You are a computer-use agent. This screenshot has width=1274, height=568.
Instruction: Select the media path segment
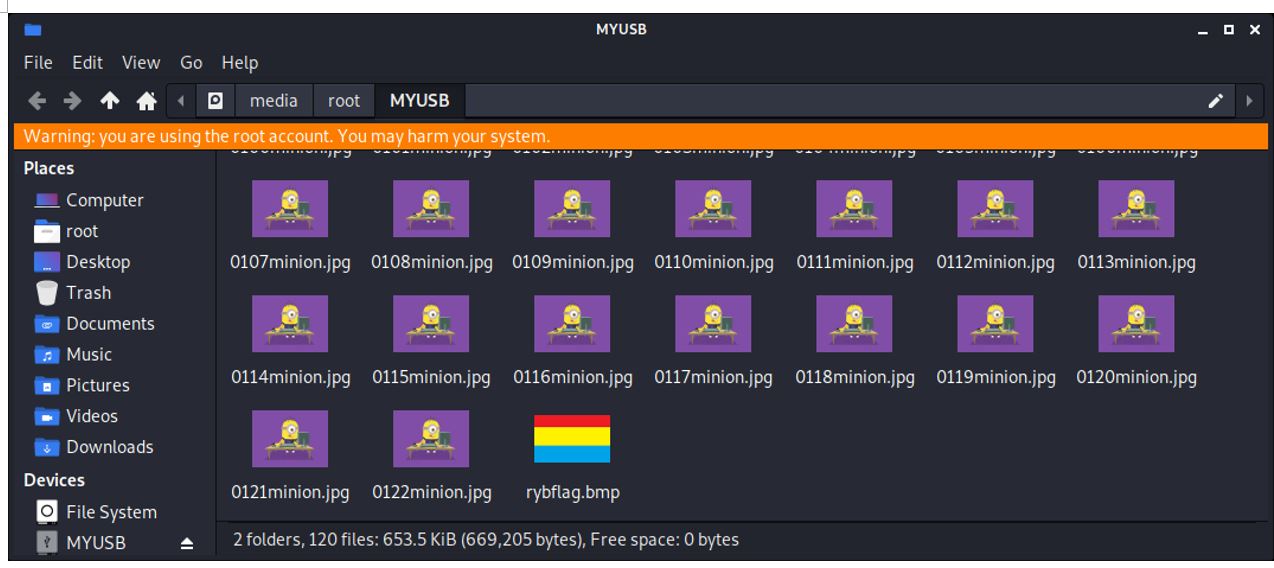pos(274,101)
